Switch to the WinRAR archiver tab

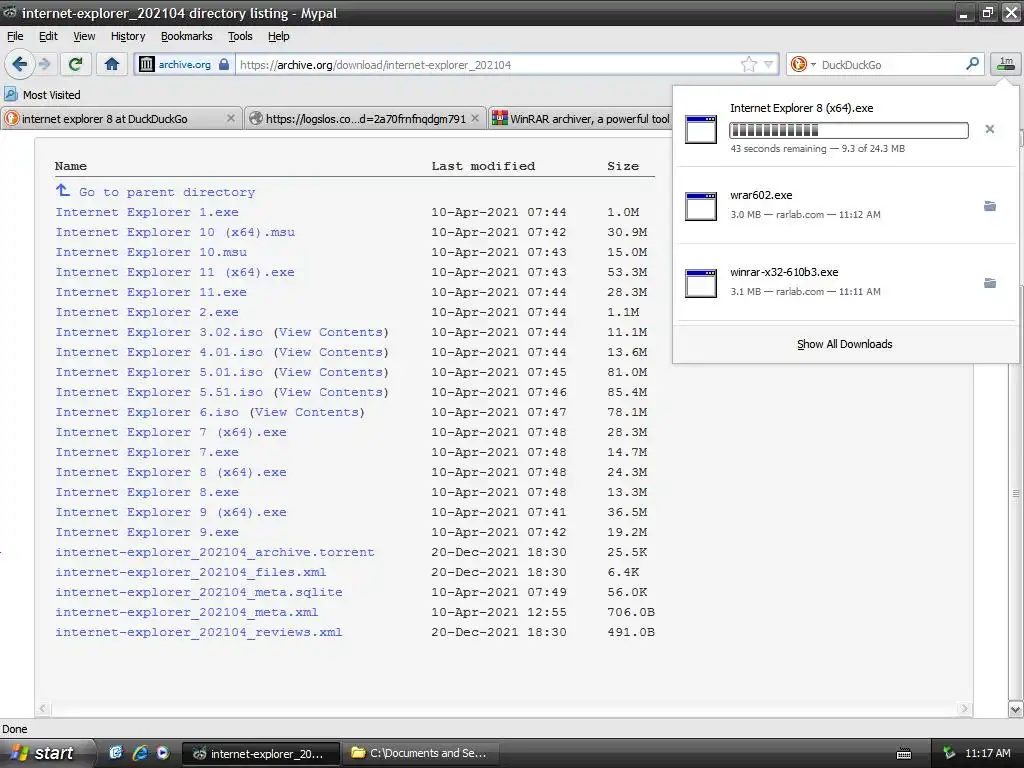point(580,118)
